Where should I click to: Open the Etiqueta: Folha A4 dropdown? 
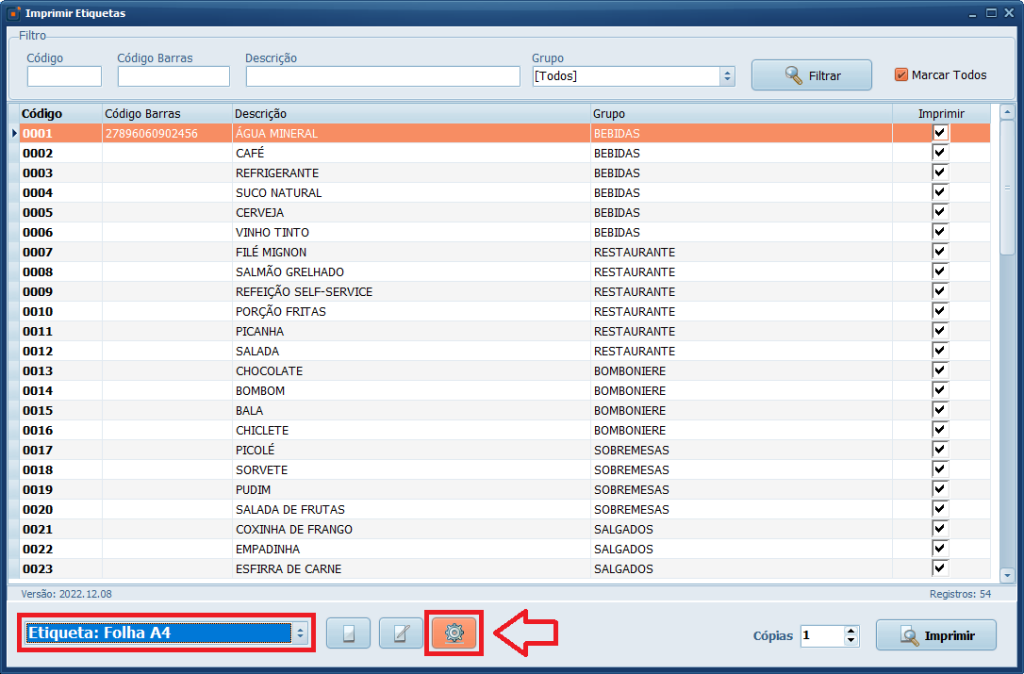point(165,632)
